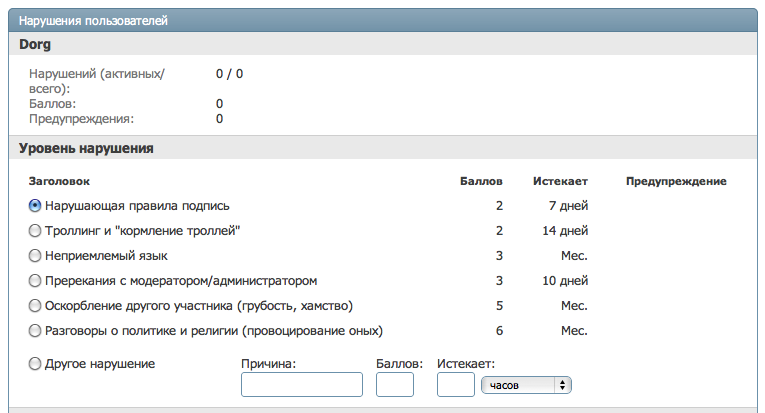Choose 'Разговоры о политике и религии' option
This screenshot has width=765, height=413.
(x=35, y=331)
